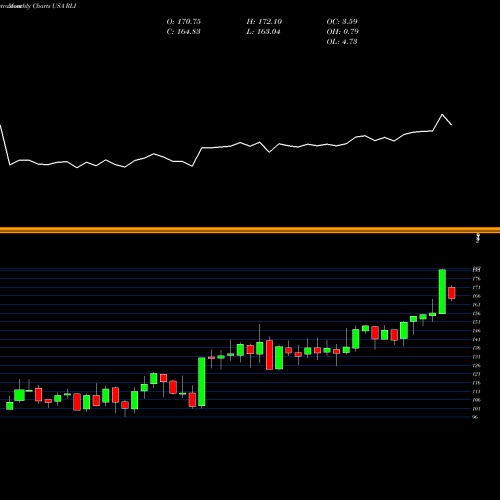Click the 106 price axis label
Viewport: 500px width, 500px height.
tap(477, 400)
